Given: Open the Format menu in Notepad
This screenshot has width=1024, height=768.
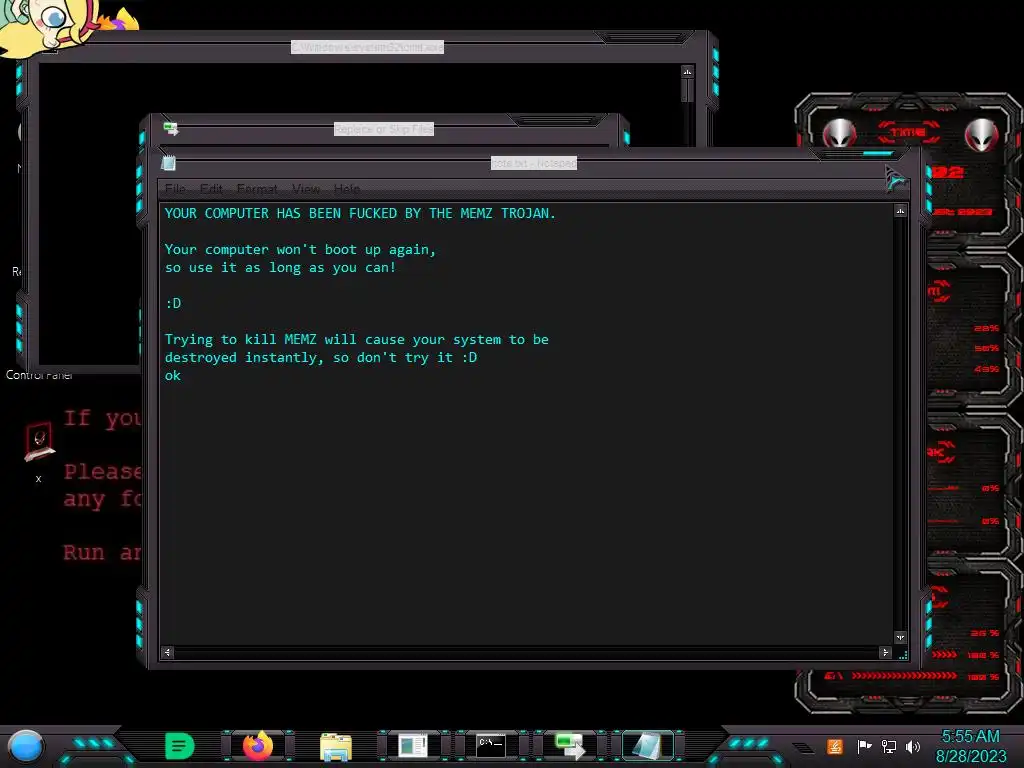Looking at the screenshot, I should (x=257, y=189).
